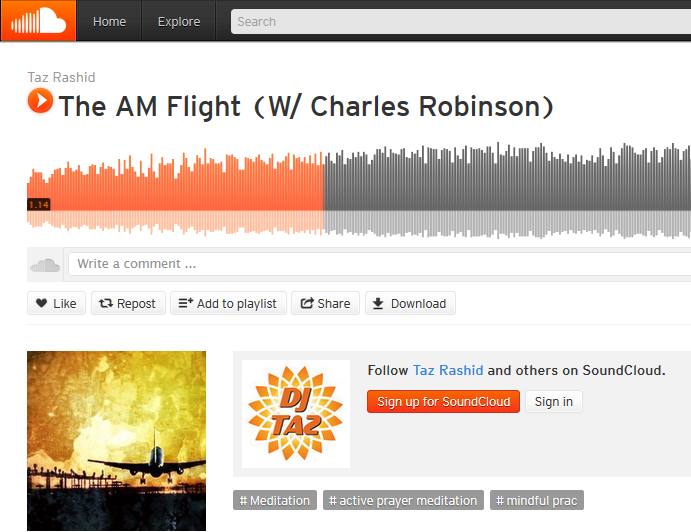
Task: Share the track
Action: click(x=325, y=303)
